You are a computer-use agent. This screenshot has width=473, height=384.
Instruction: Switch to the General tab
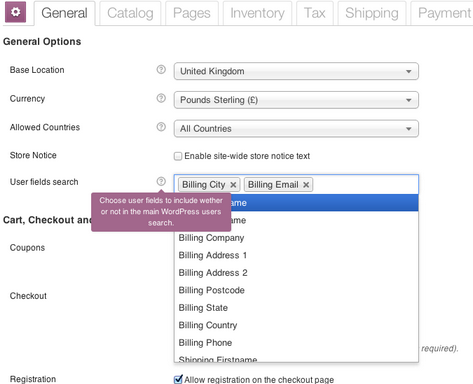tap(64, 13)
